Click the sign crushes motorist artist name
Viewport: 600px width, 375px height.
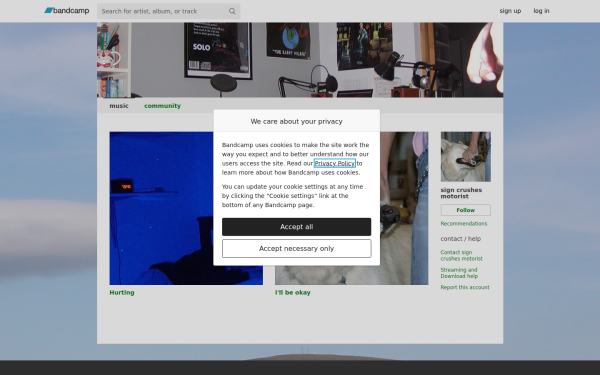click(461, 193)
